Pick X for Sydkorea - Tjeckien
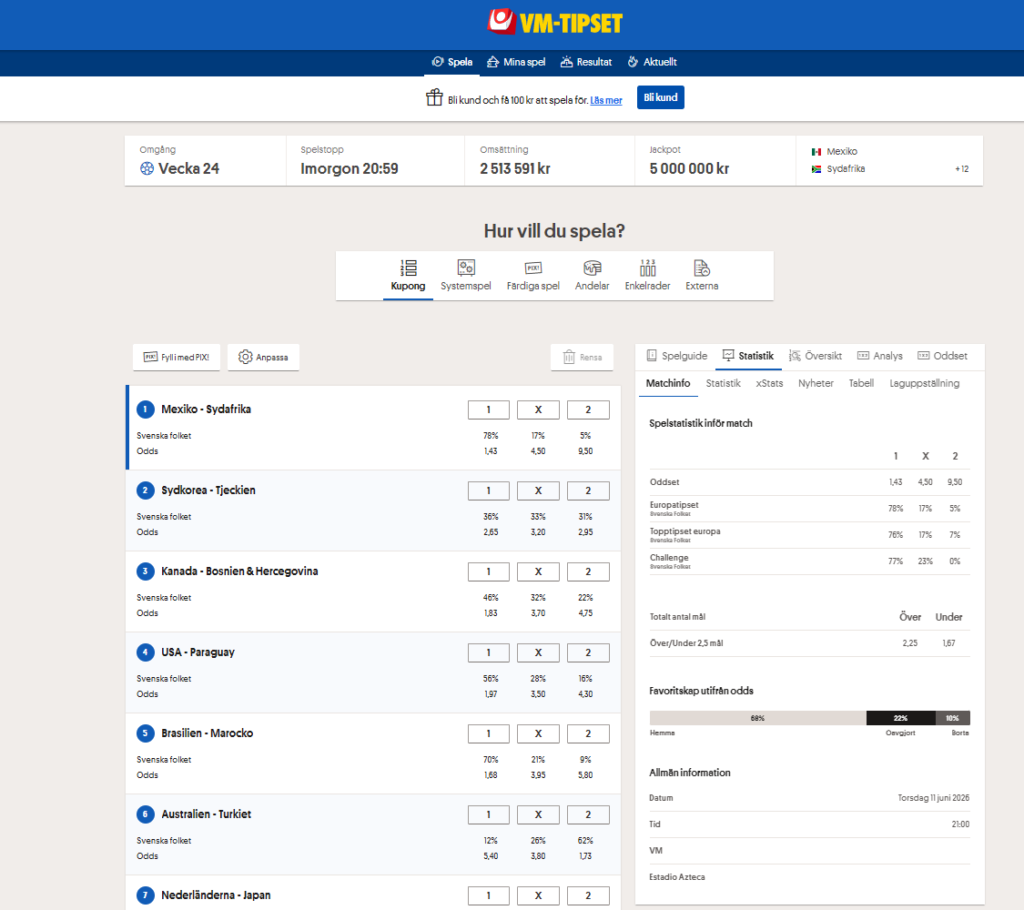 click(538, 491)
